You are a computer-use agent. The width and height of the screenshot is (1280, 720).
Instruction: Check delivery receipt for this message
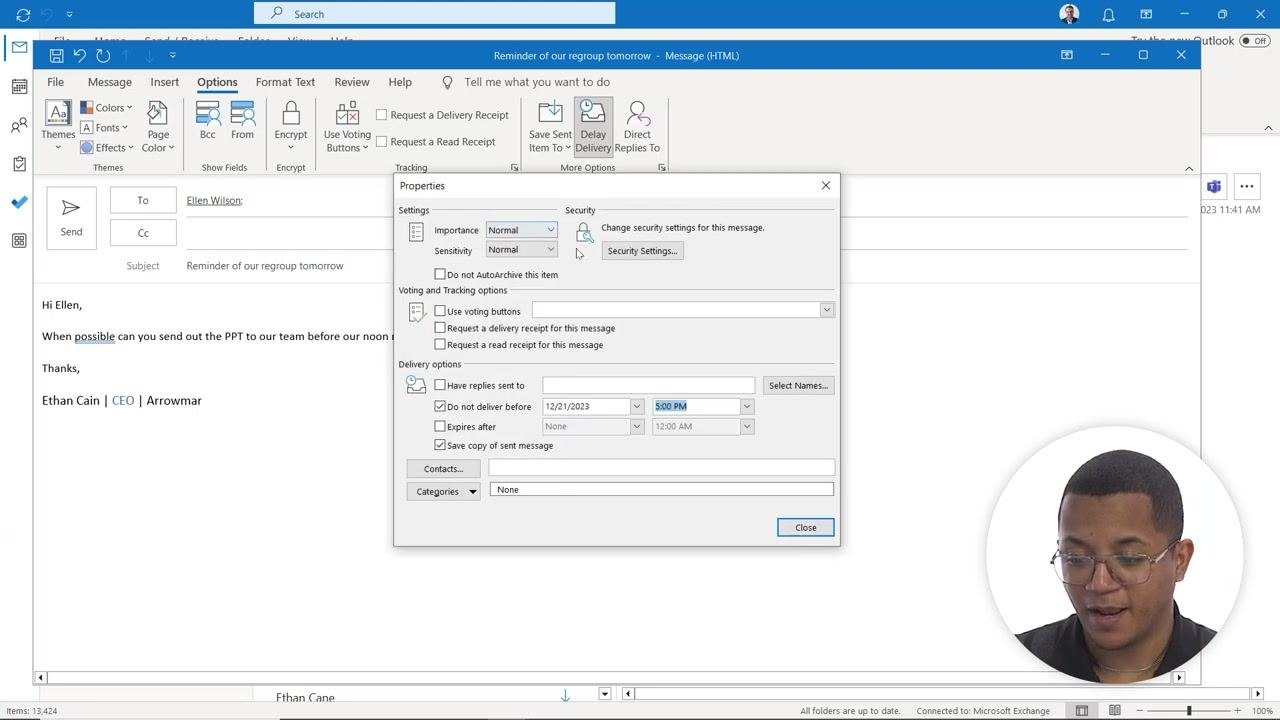(440, 328)
